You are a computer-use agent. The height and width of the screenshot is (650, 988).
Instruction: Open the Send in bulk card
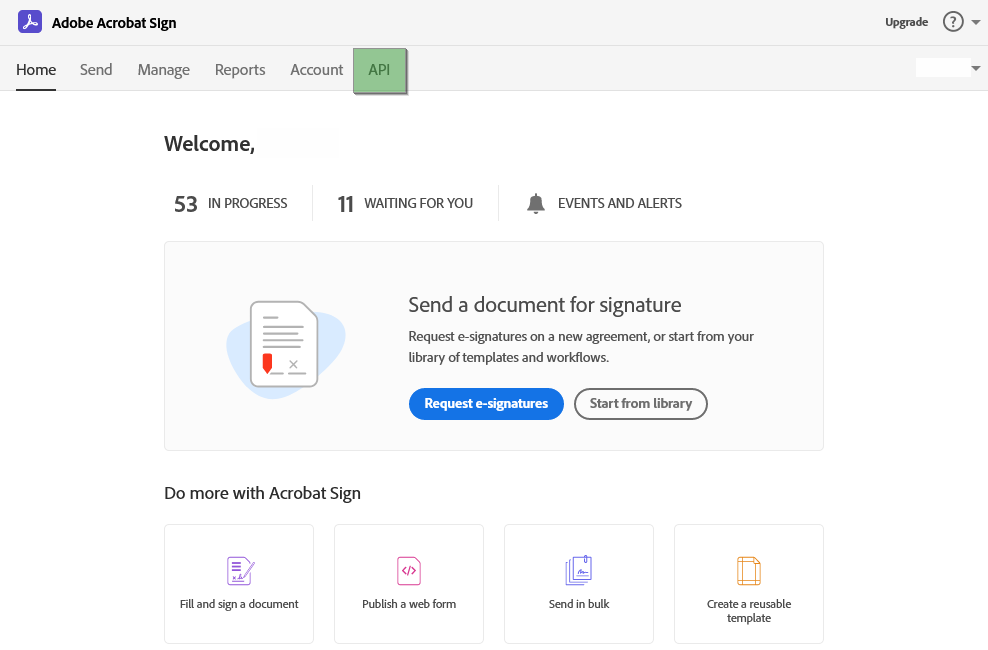(x=579, y=584)
